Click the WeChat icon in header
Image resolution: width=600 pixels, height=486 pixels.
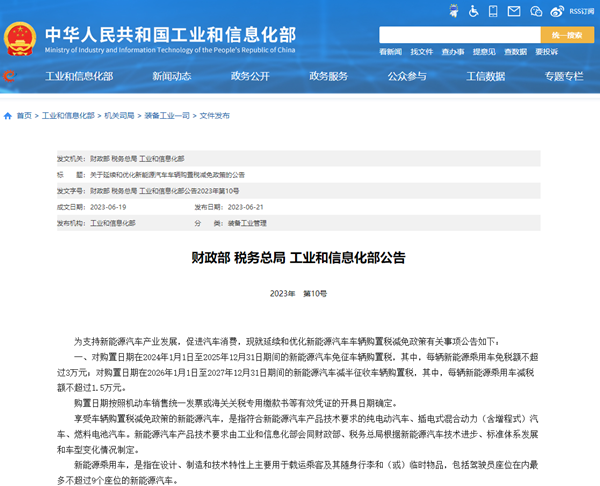(536, 11)
